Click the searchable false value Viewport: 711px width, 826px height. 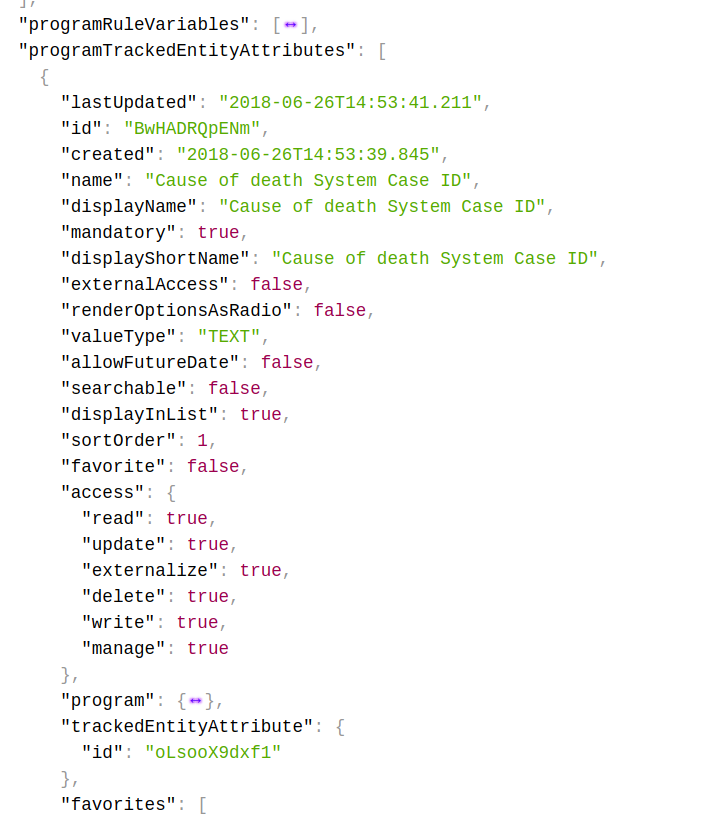[x=234, y=389]
